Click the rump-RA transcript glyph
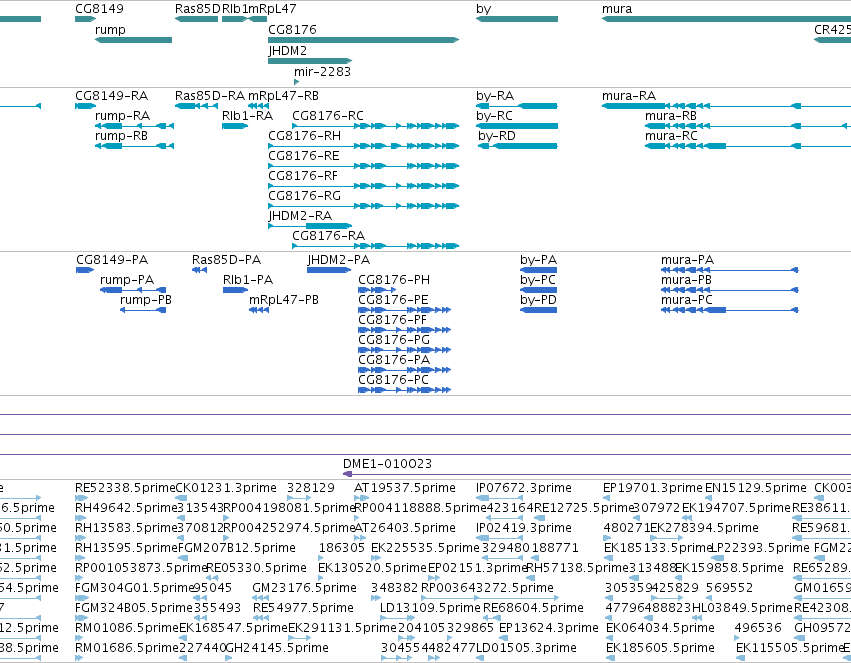 [x=134, y=126]
